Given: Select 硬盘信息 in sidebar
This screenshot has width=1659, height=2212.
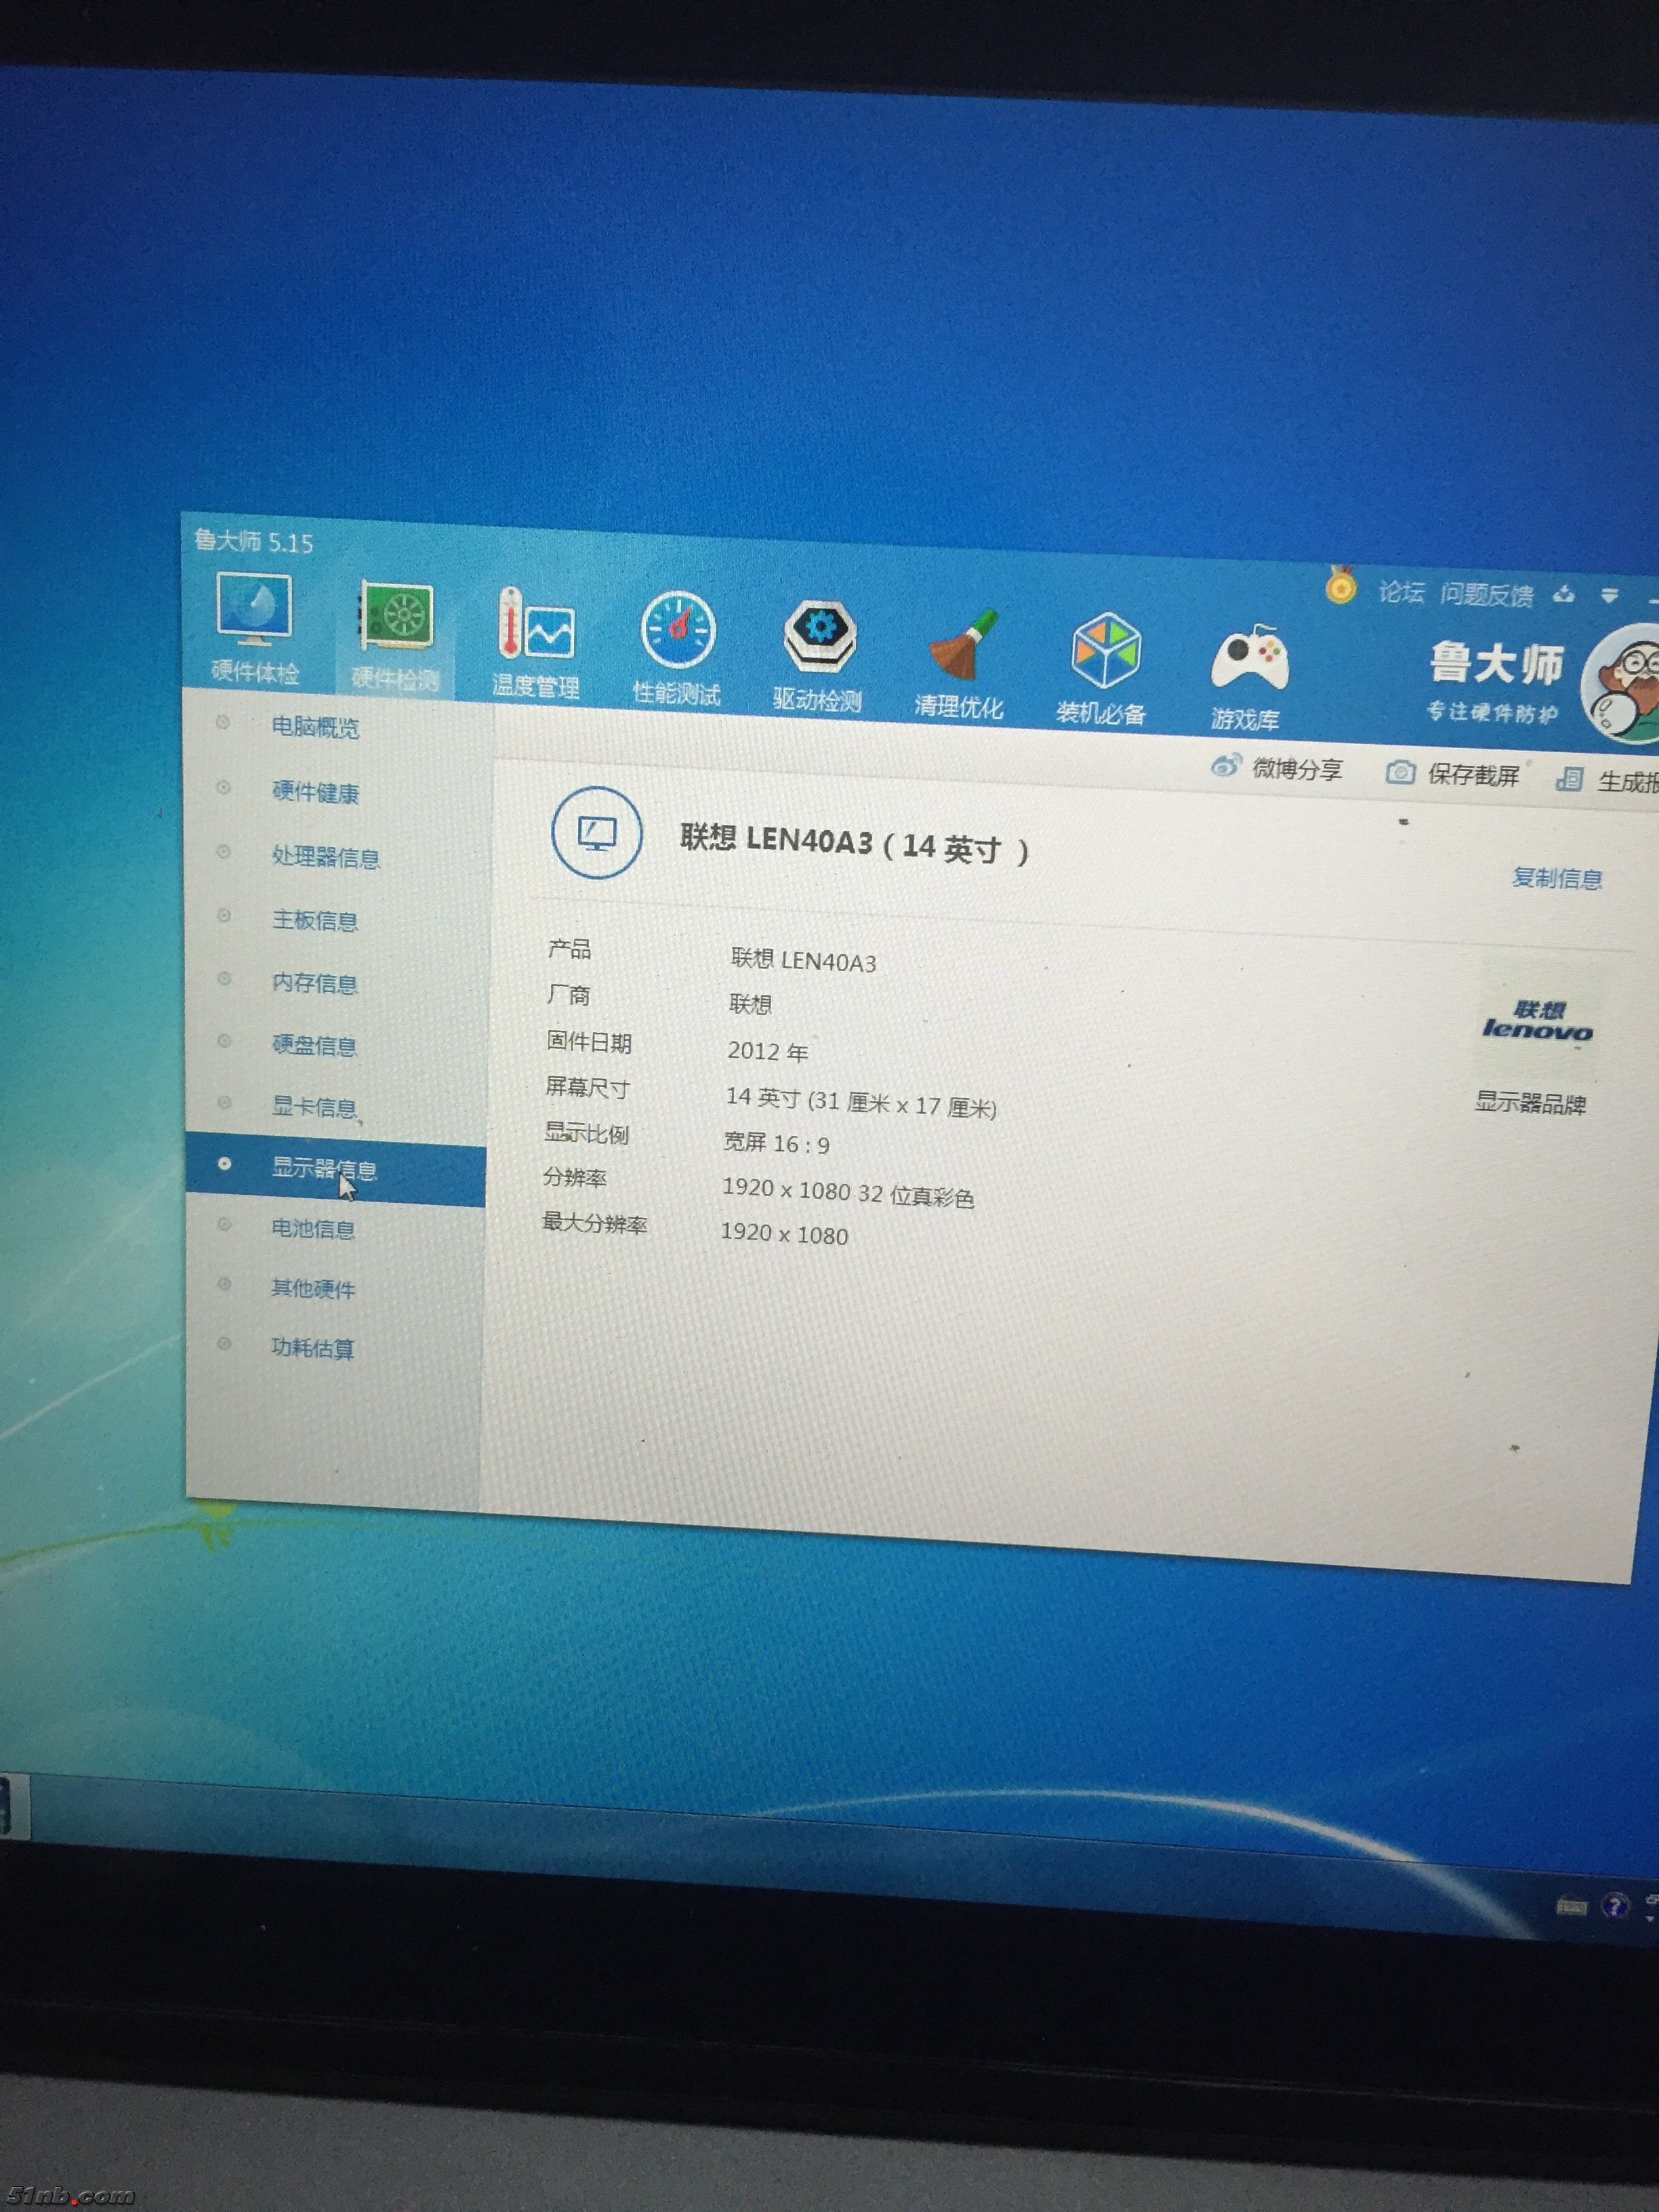Looking at the screenshot, I should [x=314, y=1045].
